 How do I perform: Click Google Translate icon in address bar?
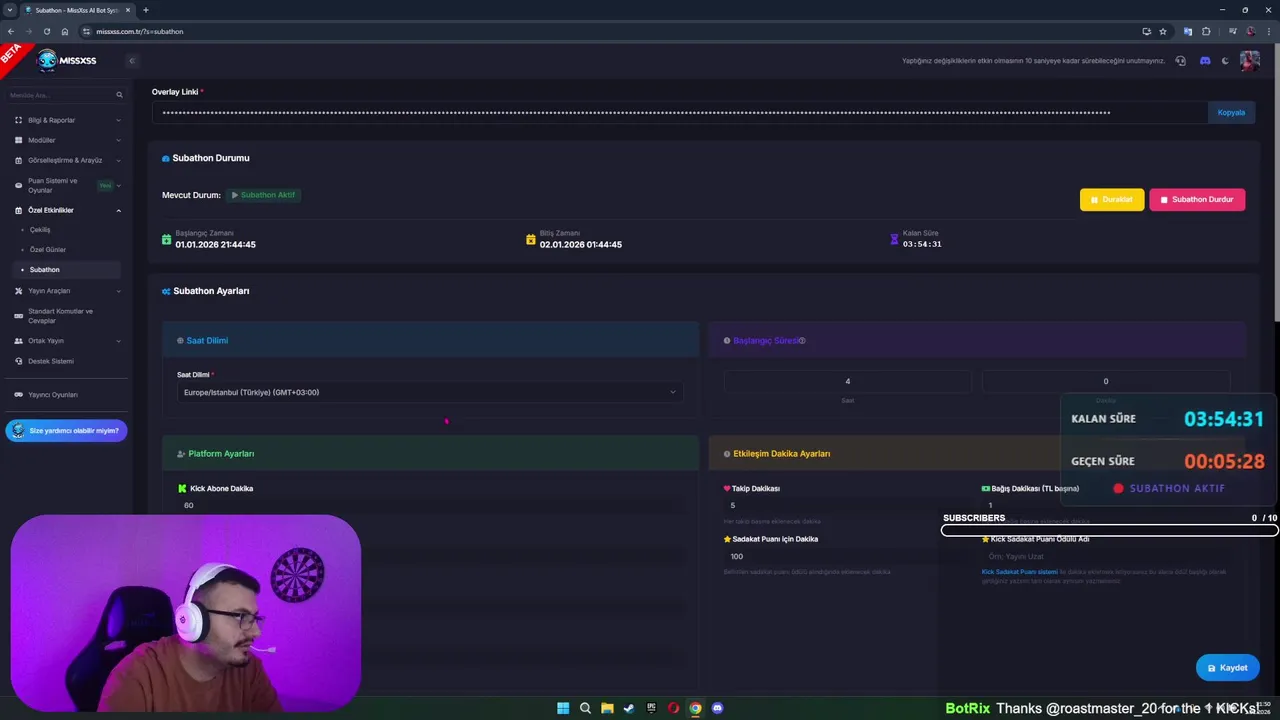coord(1188,31)
